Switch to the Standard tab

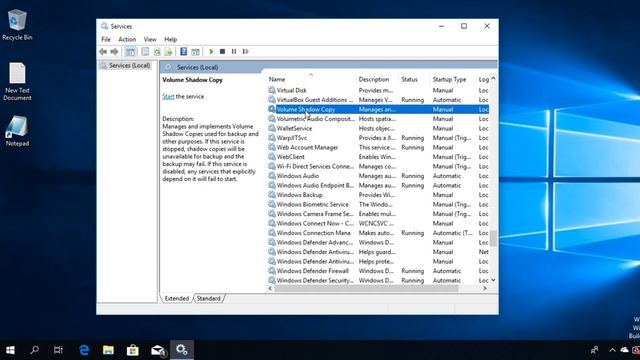[209, 298]
